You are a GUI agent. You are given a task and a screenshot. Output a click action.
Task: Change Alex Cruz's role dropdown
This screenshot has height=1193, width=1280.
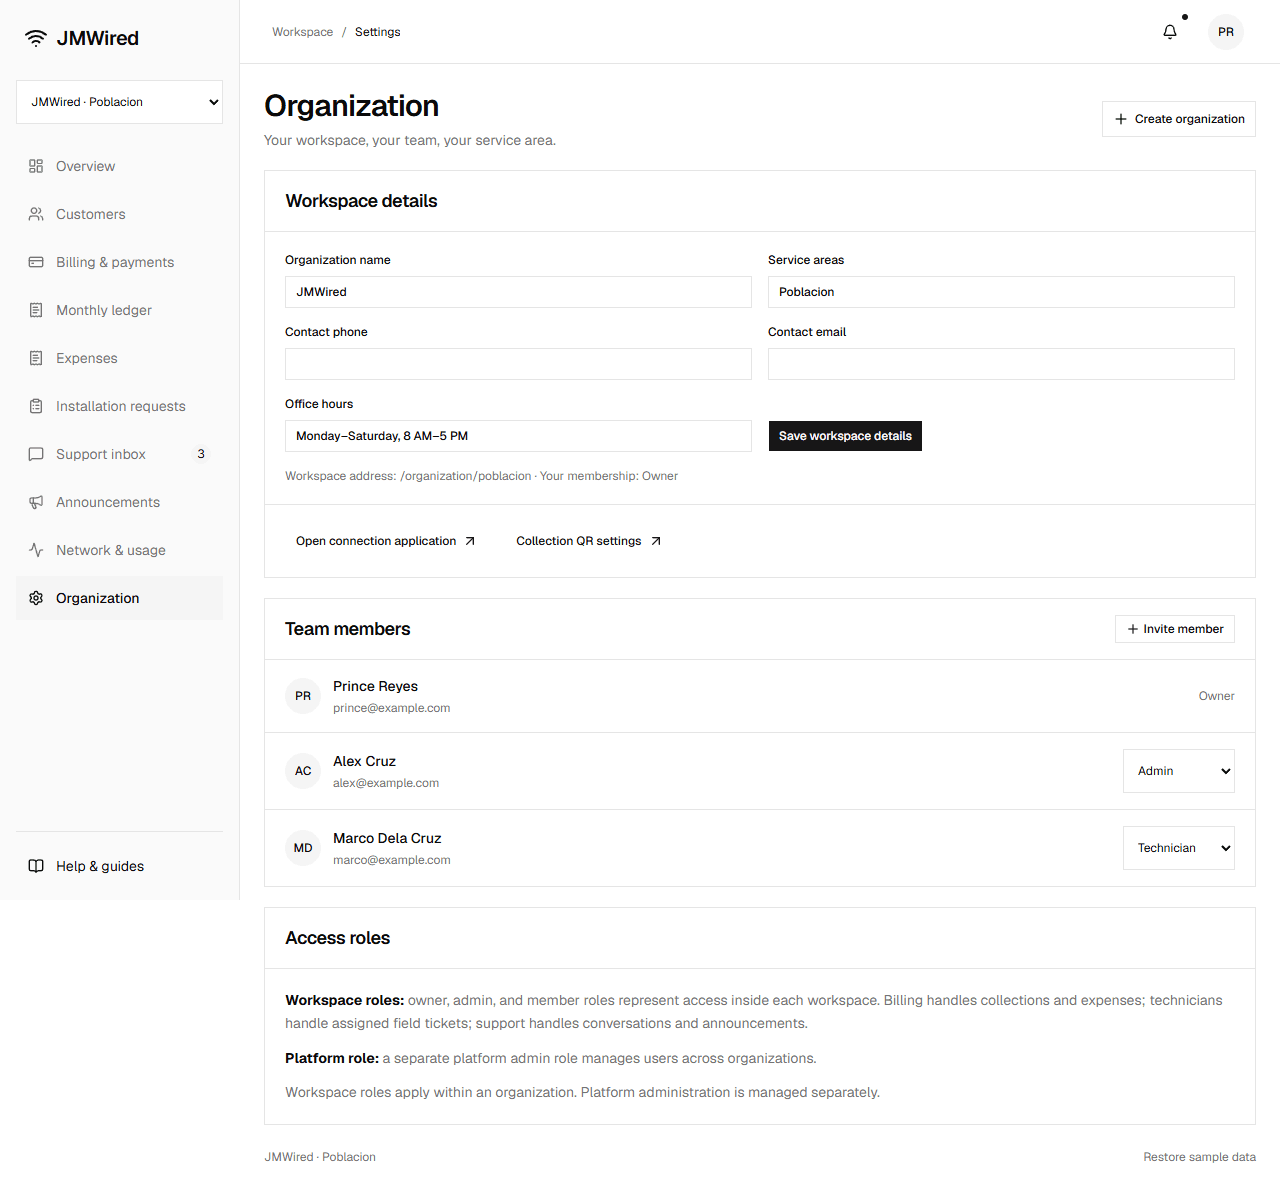(x=1179, y=771)
